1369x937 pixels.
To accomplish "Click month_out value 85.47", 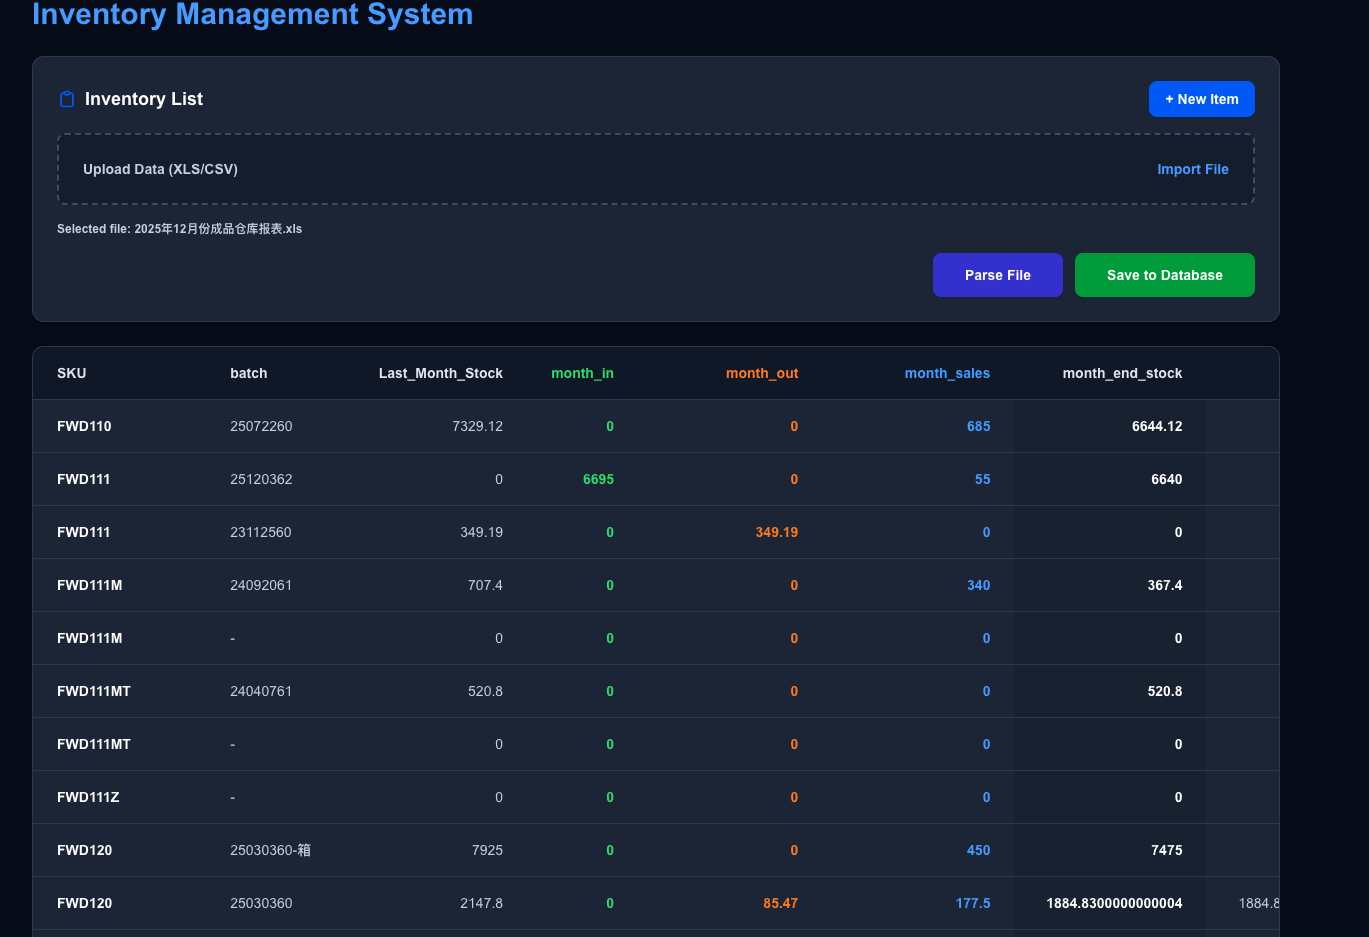I will (780, 903).
